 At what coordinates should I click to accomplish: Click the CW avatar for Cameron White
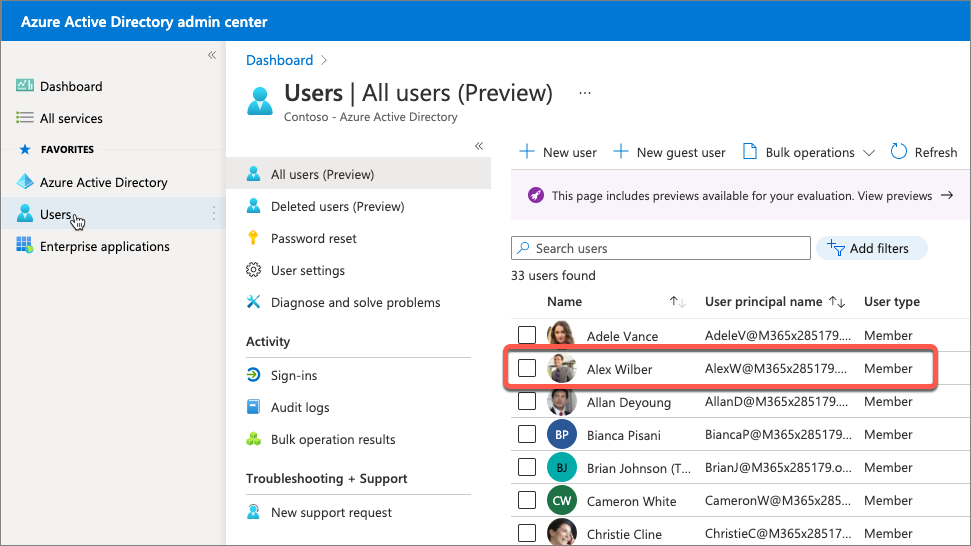click(x=562, y=500)
